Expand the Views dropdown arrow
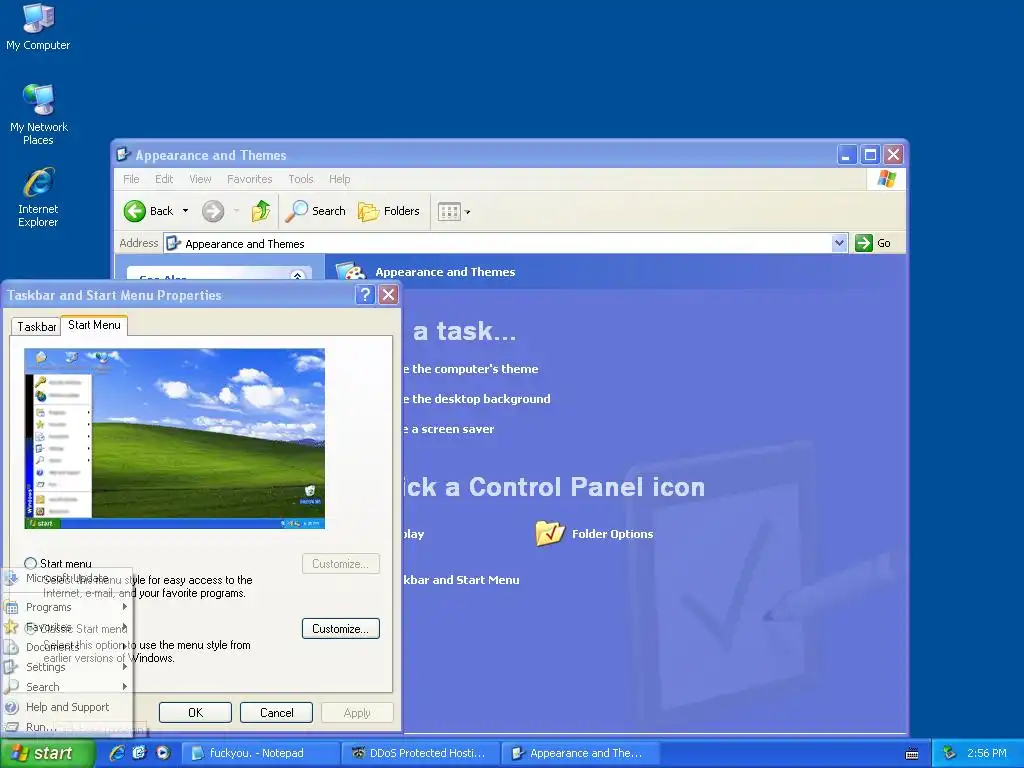The image size is (1024, 768). (468, 212)
